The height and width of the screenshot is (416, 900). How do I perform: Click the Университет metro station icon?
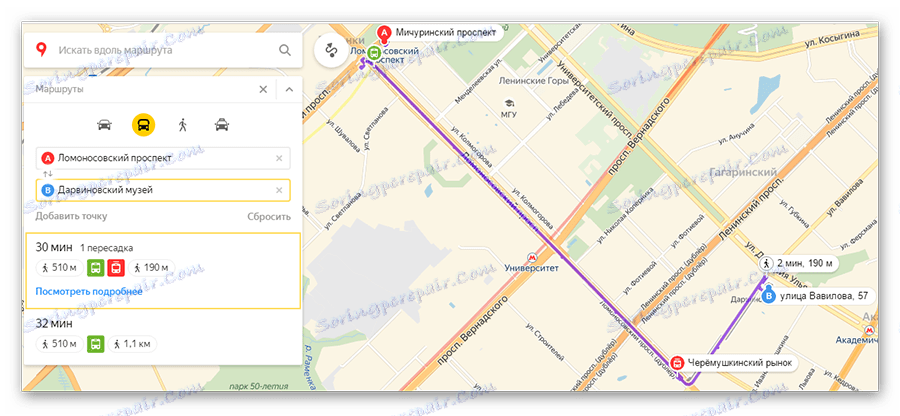click(532, 258)
